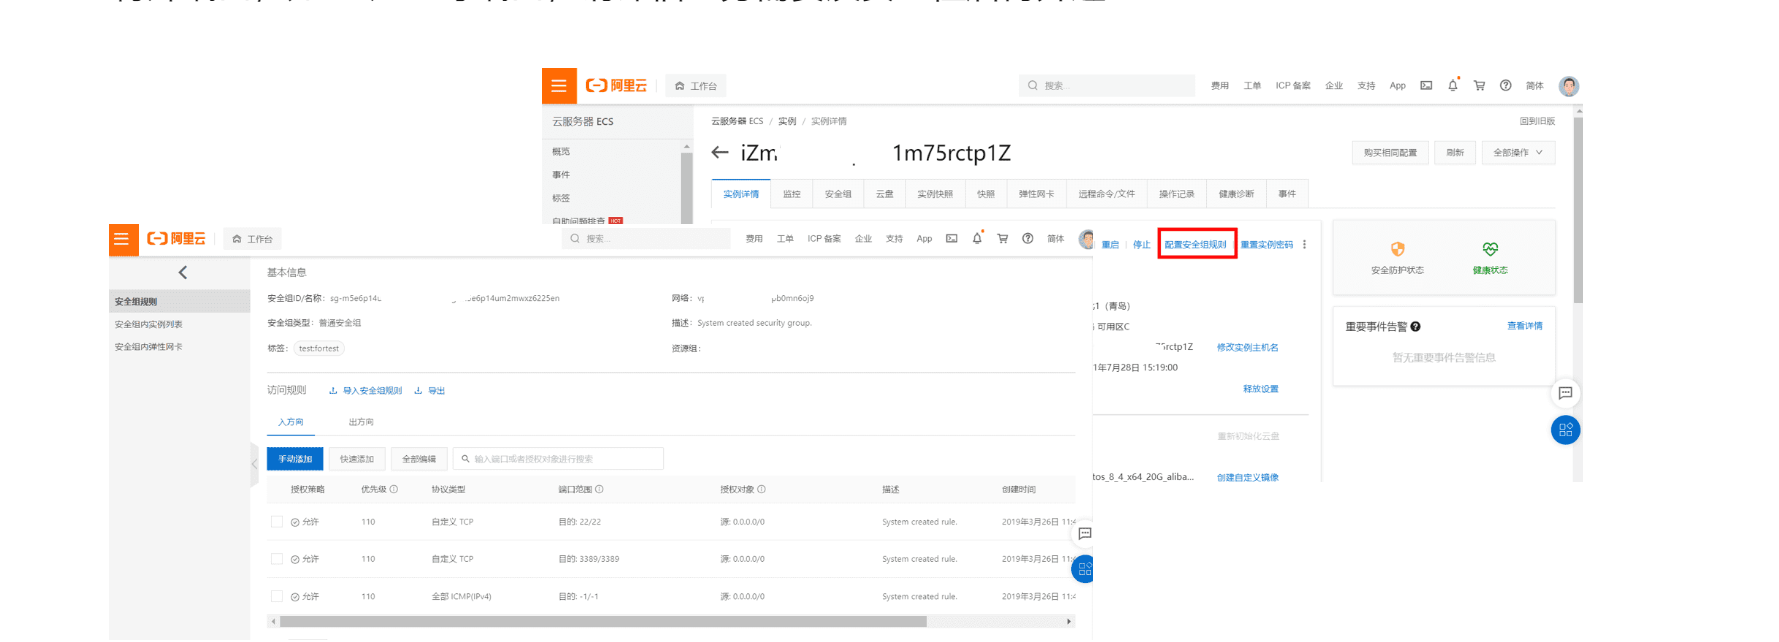
Task: Expand 全部操作 dropdown
Action: [1518, 153]
